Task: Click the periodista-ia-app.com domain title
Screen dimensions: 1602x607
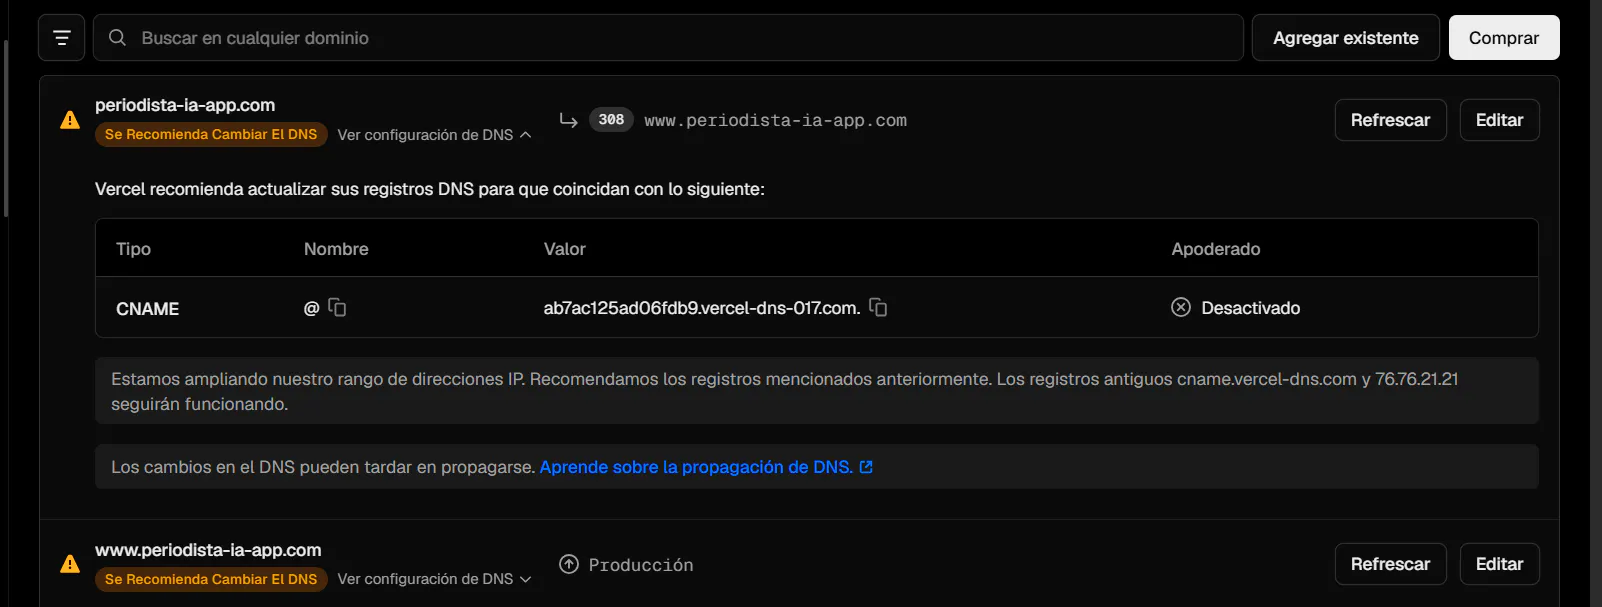Action: [185, 105]
